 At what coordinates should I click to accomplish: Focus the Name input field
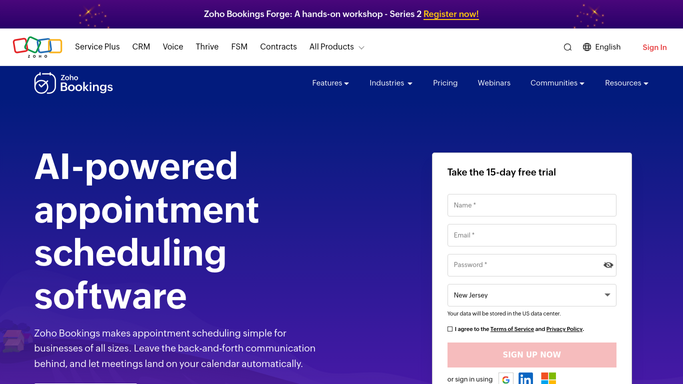coord(531,205)
